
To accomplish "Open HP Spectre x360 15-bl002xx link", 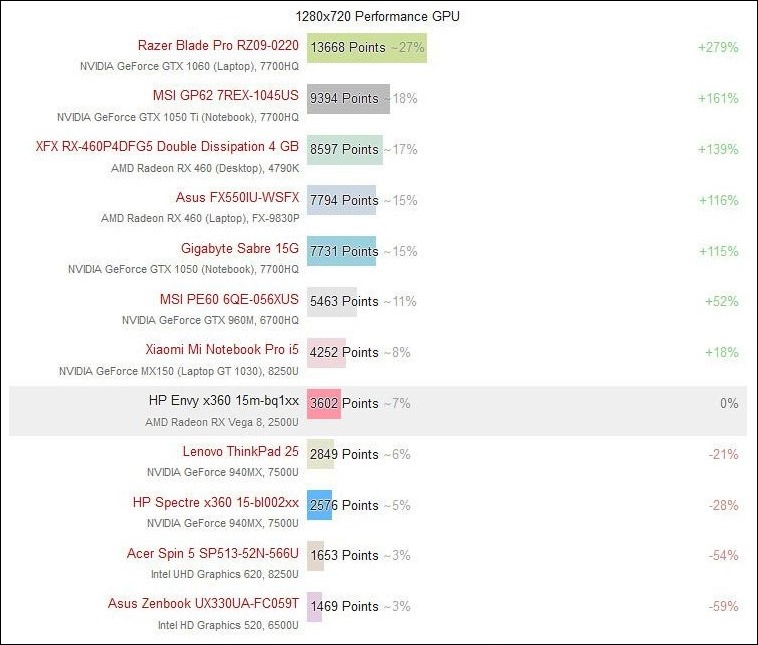I will [x=215, y=503].
